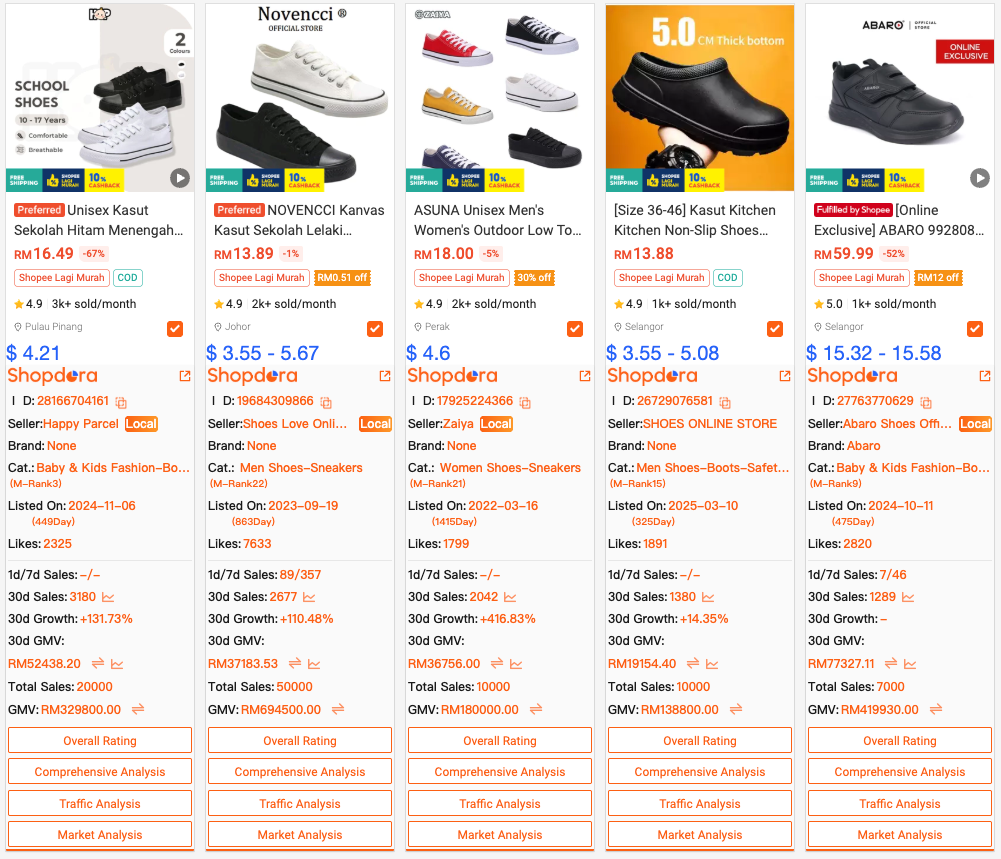The image size is (1001, 859).
Task: Convert 30d GMV currency RM52438.20
Action: [98, 664]
